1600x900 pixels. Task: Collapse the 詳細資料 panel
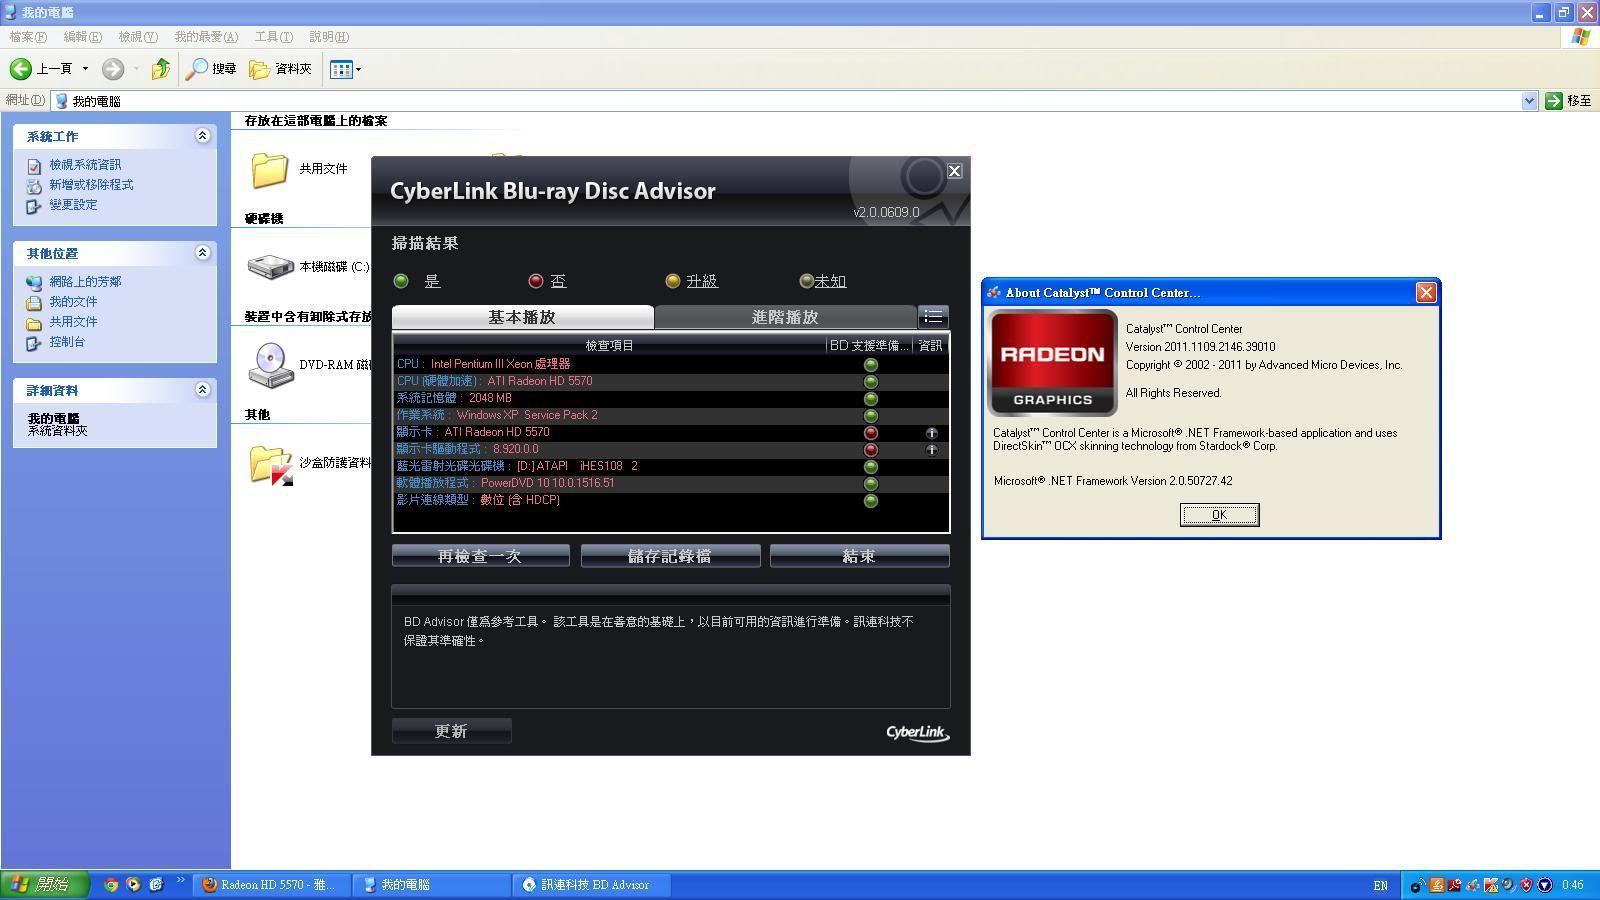202,390
